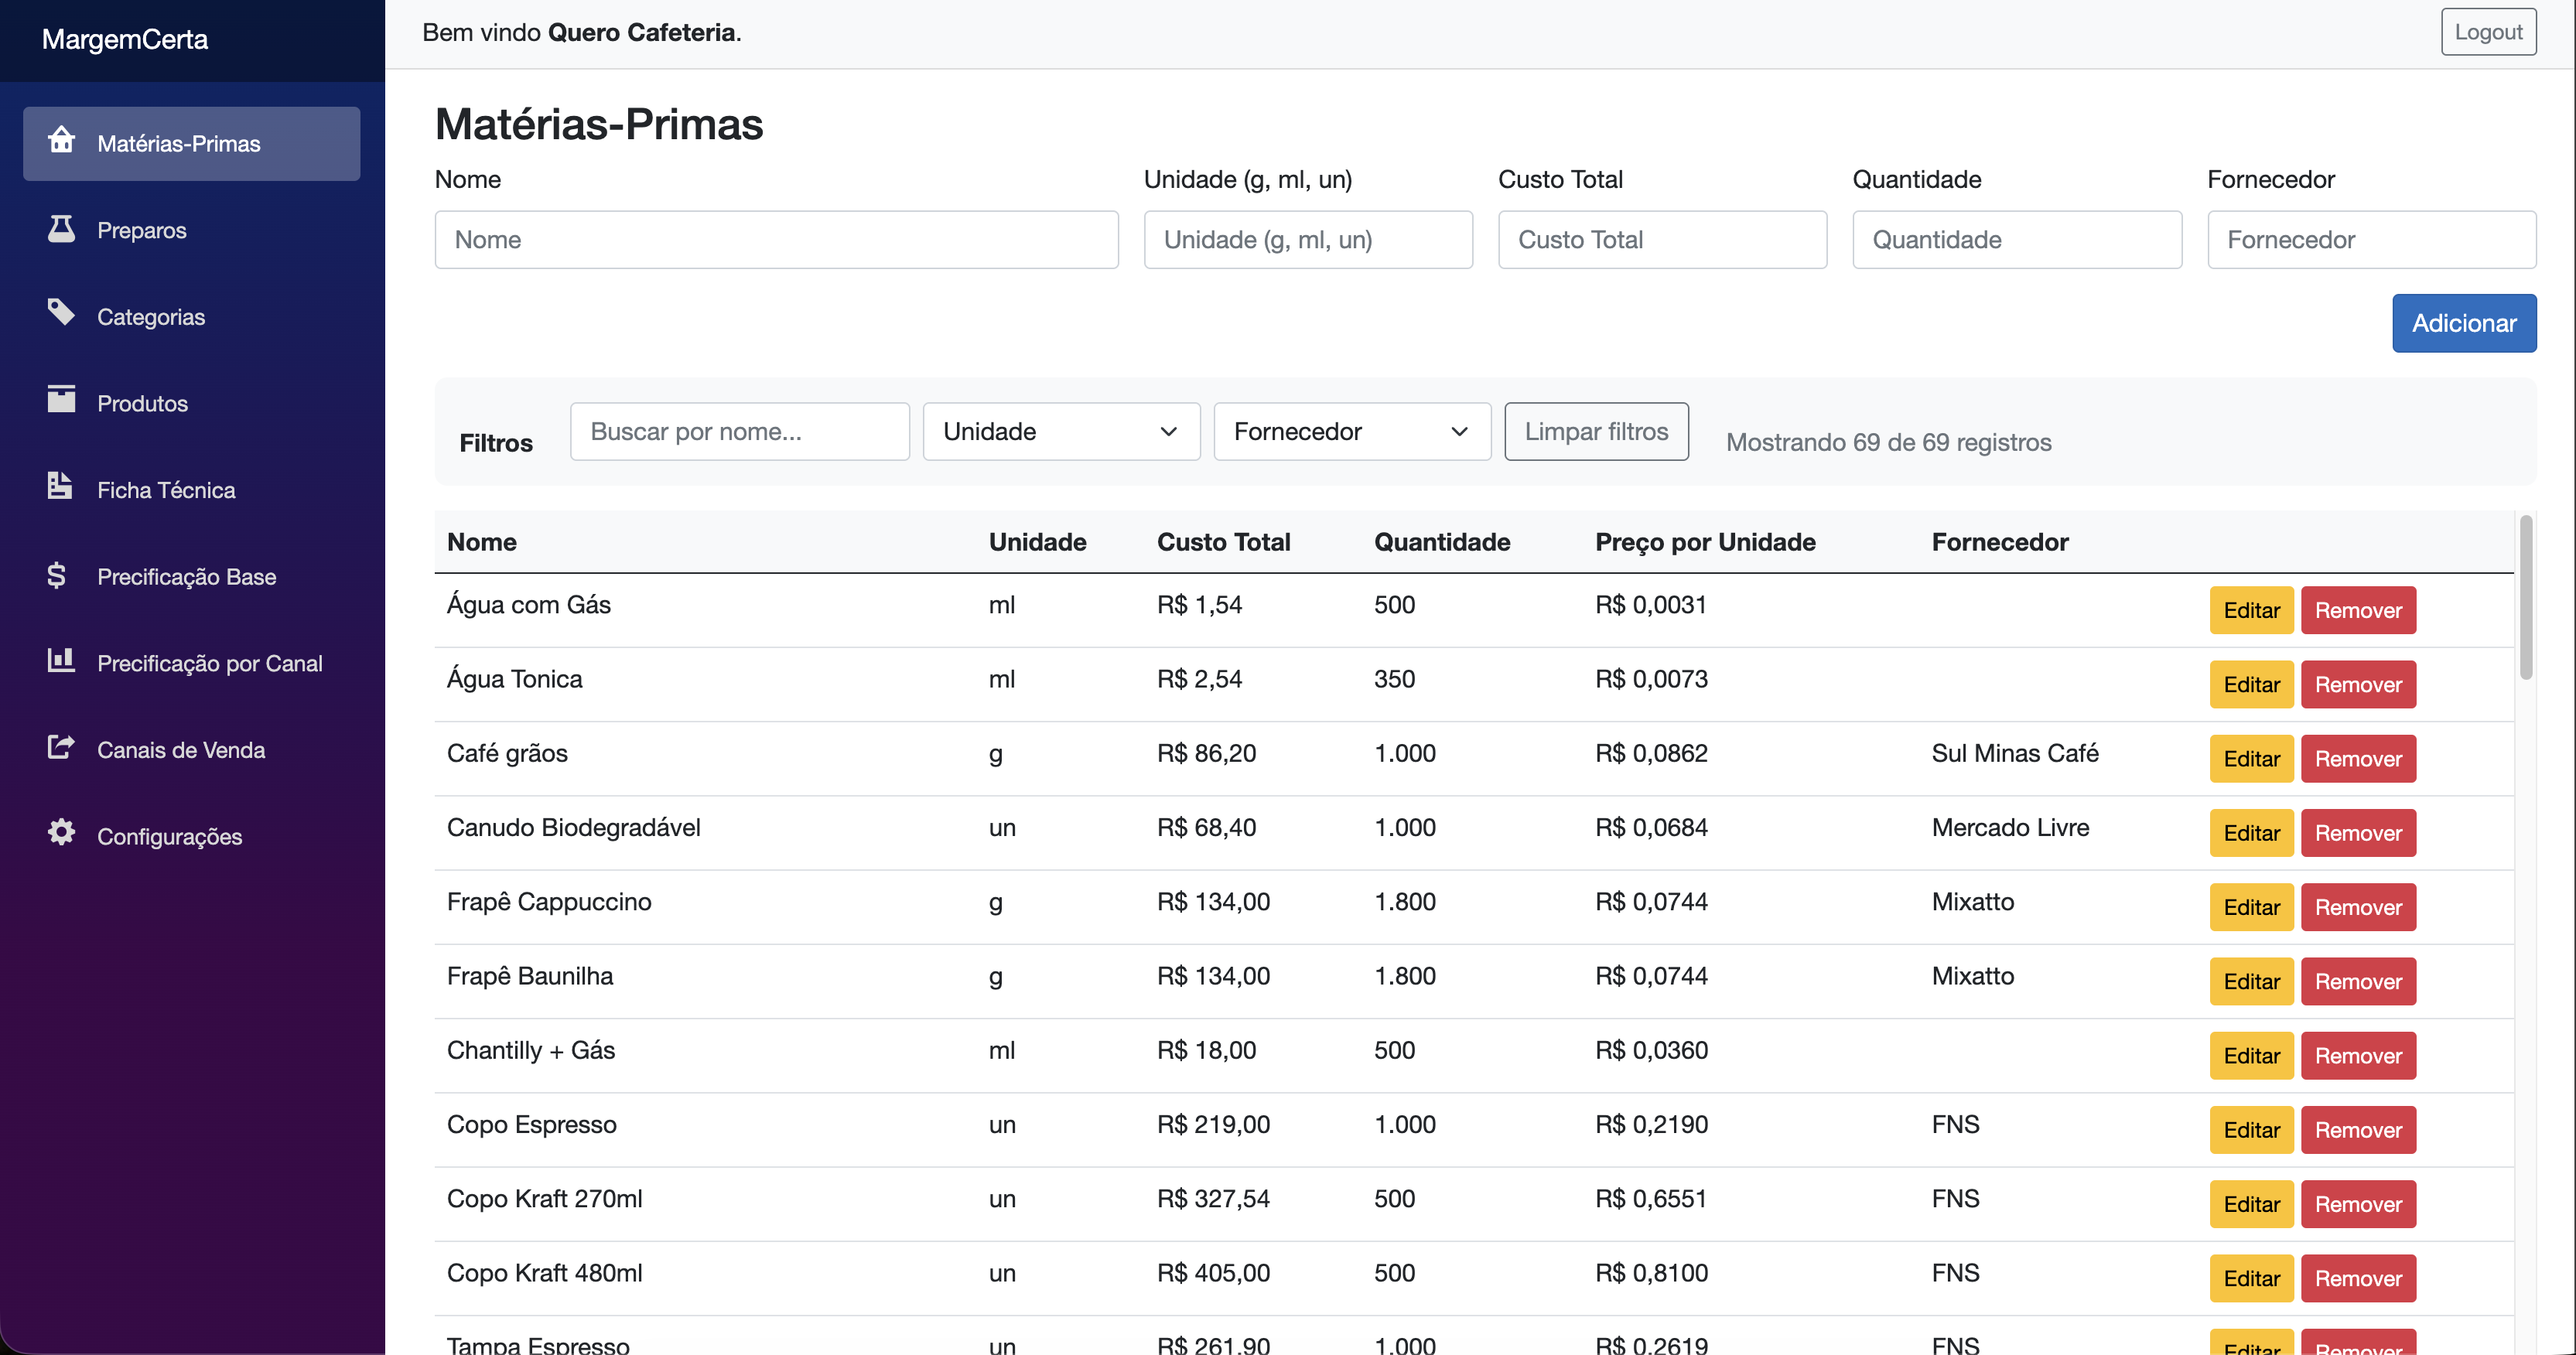Go to Canais de Venda menu entry
Screen dimensions: 2576x1355
pyautogui.click(x=181, y=750)
